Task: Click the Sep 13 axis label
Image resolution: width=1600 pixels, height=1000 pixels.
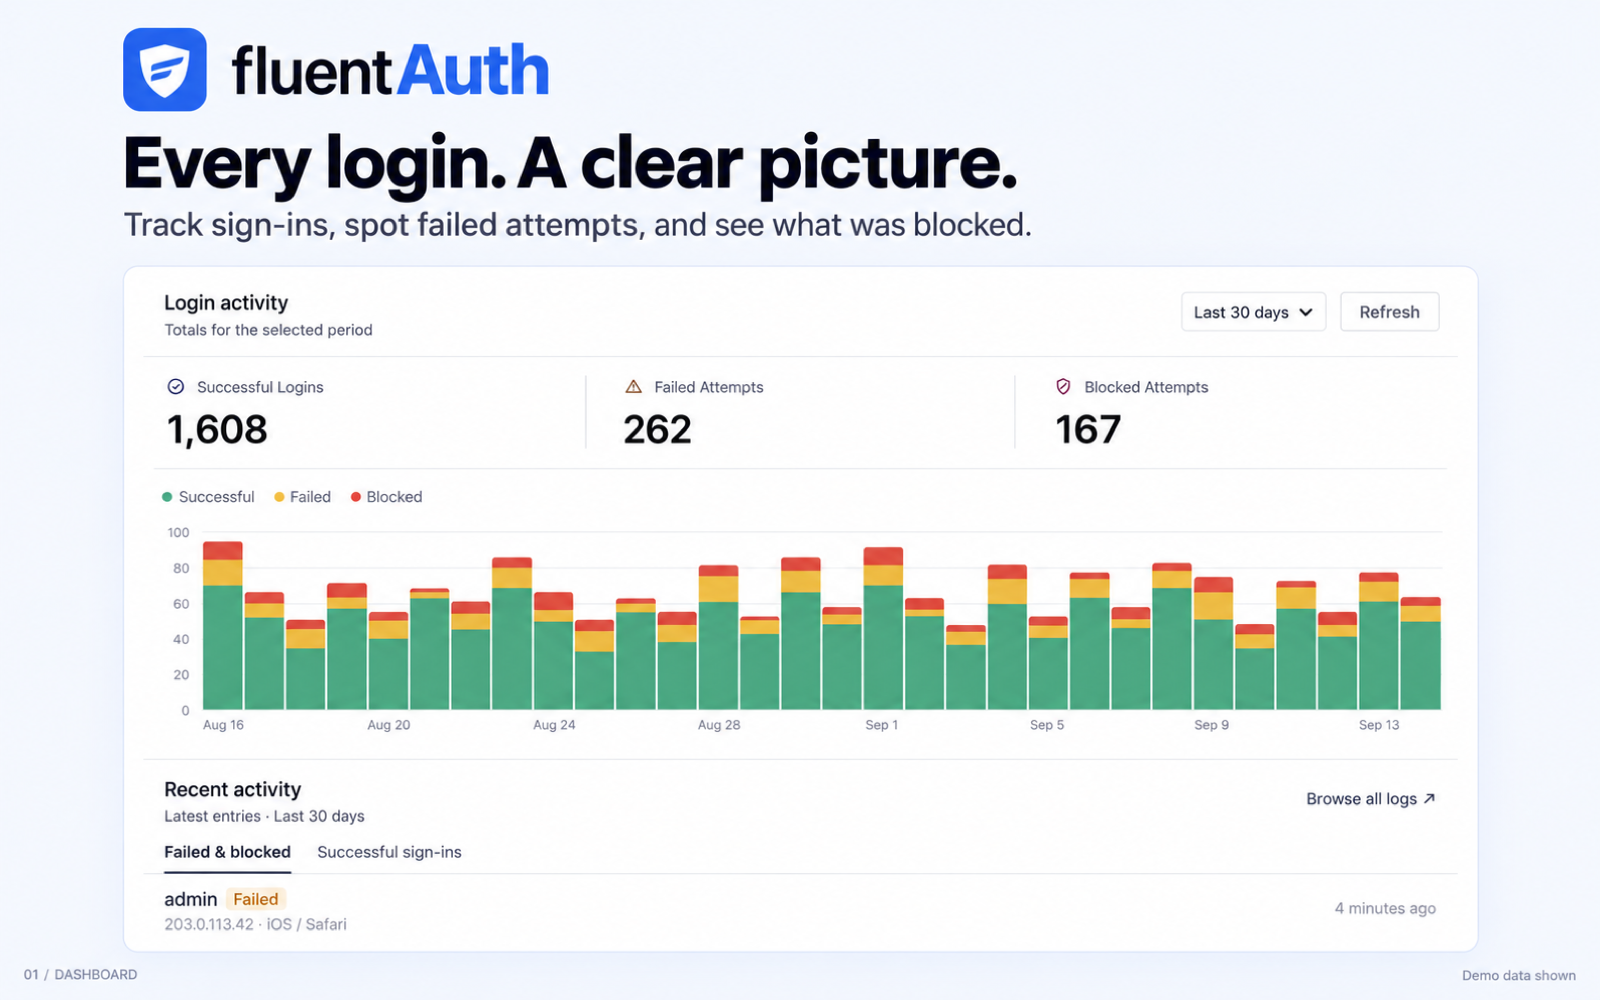Action: (1379, 725)
